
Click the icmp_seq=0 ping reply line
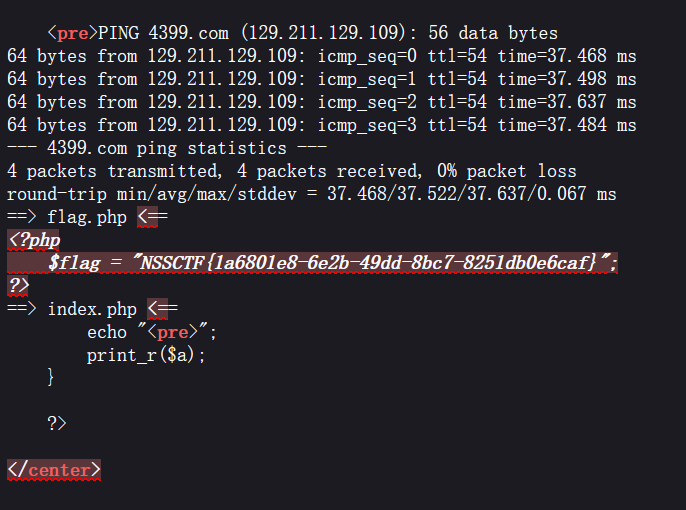tap(321, 56)
